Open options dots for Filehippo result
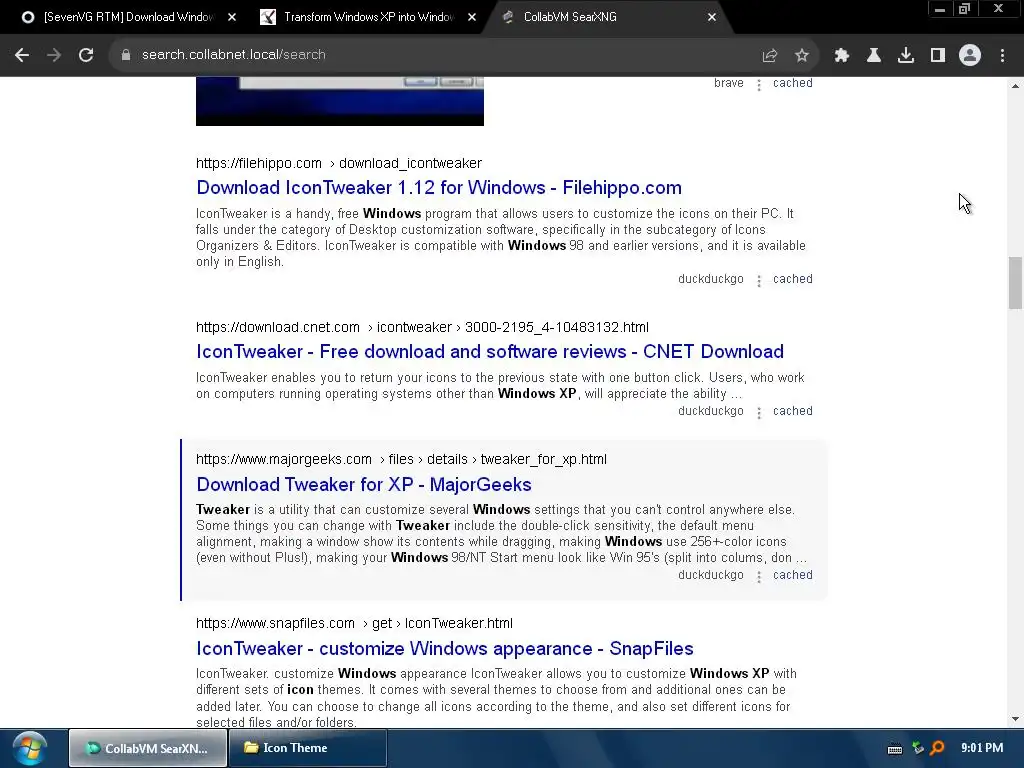The image size is (1024, 768). coord(759,281)
